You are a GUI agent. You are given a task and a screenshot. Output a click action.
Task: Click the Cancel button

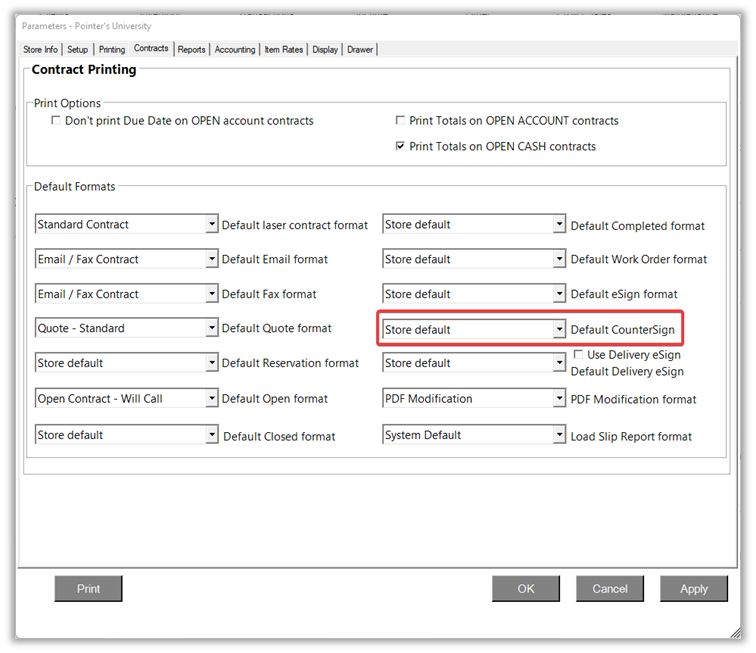pos(609,589)
